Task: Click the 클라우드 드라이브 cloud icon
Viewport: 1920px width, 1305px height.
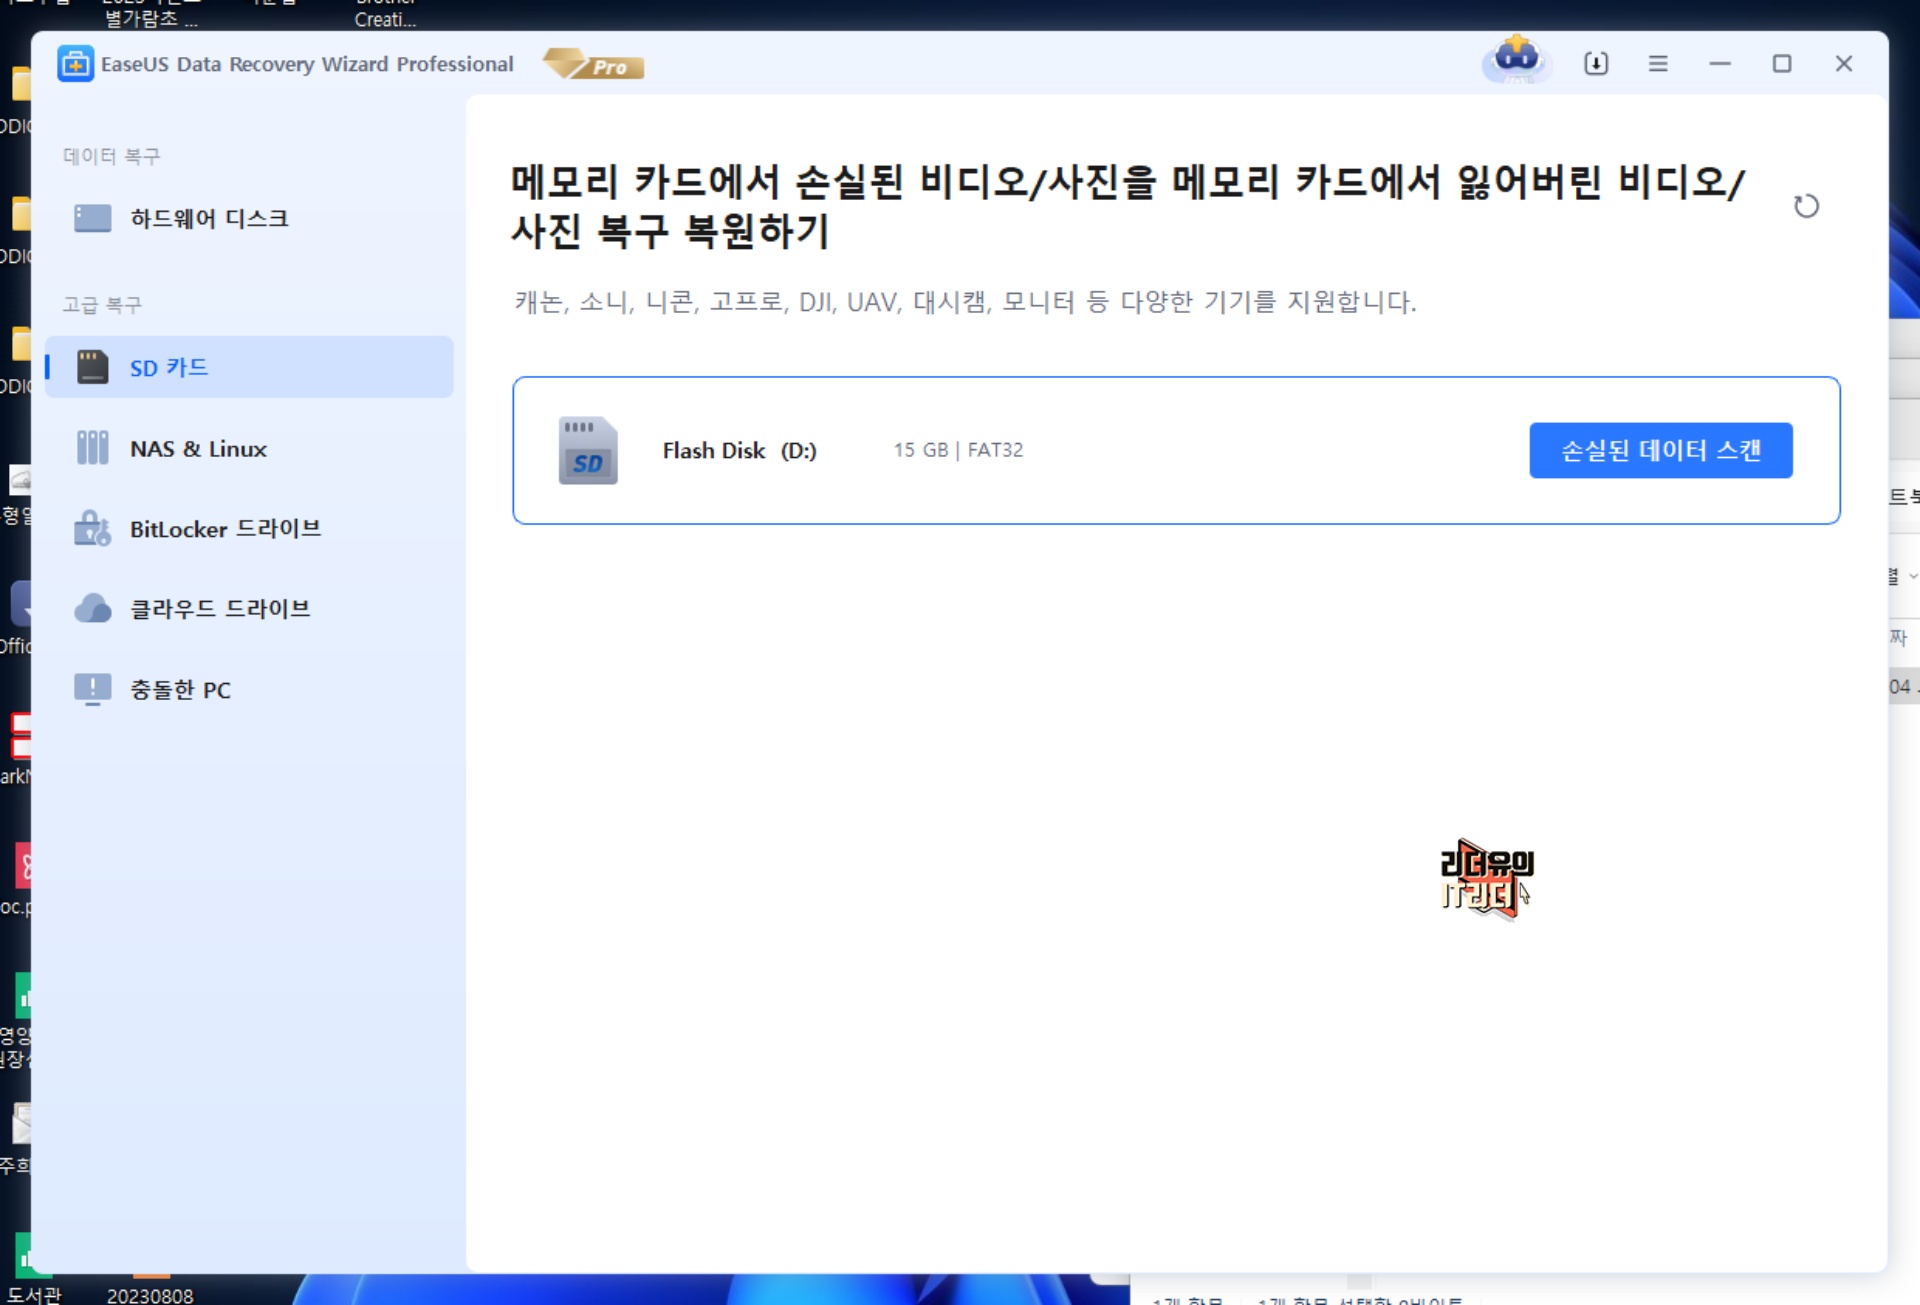Action: (x=92, y=608)
